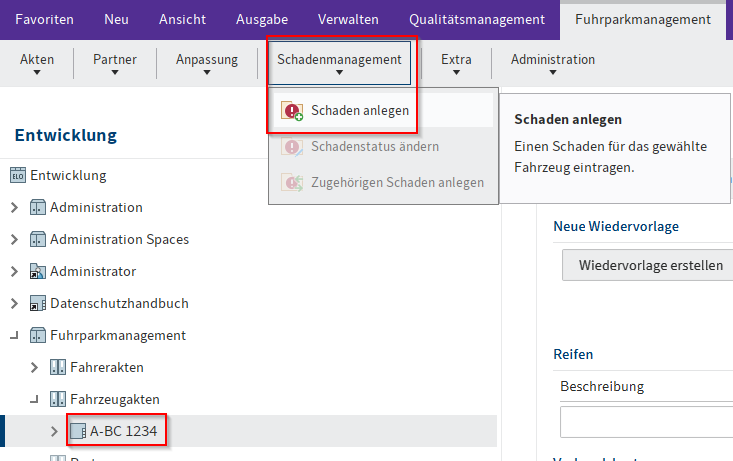
Task: Collapse the Fuhrparkmanagement tree node
Action: click(x=14, y=335)
